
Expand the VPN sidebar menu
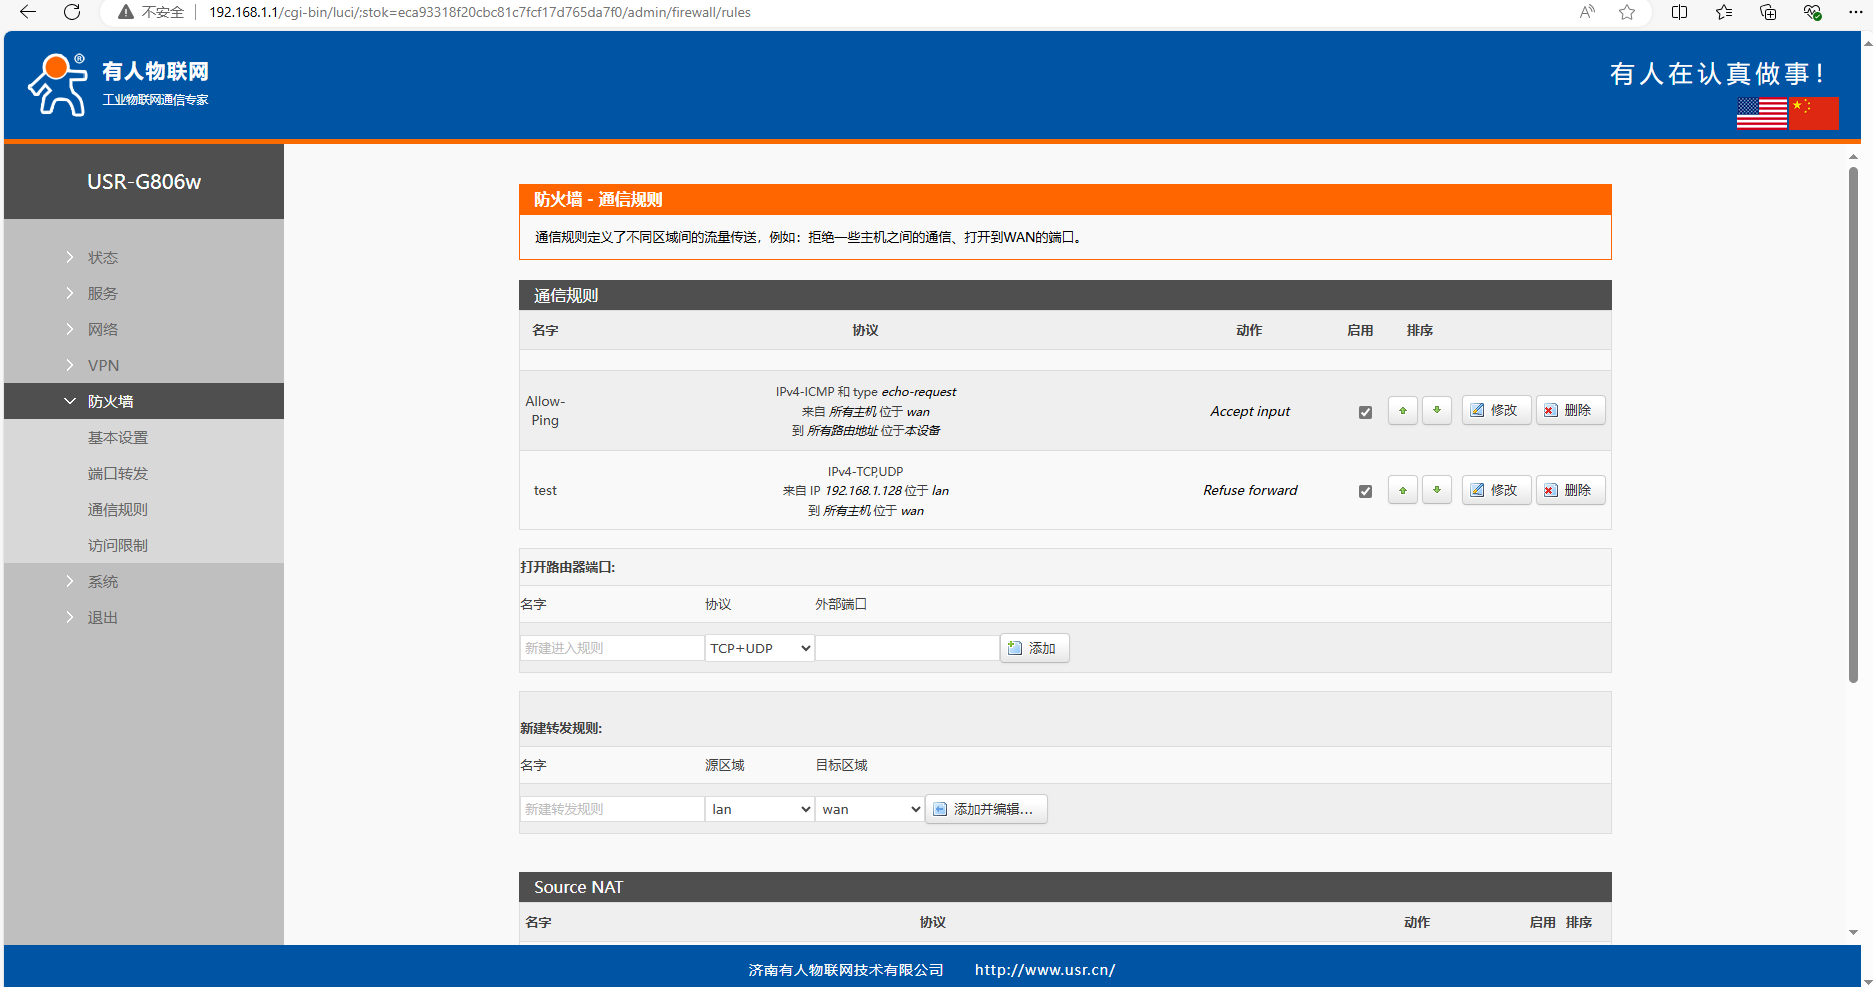(103, 365)
